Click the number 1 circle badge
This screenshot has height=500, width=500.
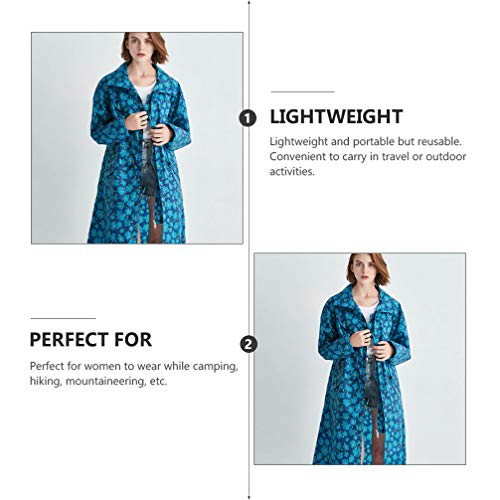(x=248, y=118)
